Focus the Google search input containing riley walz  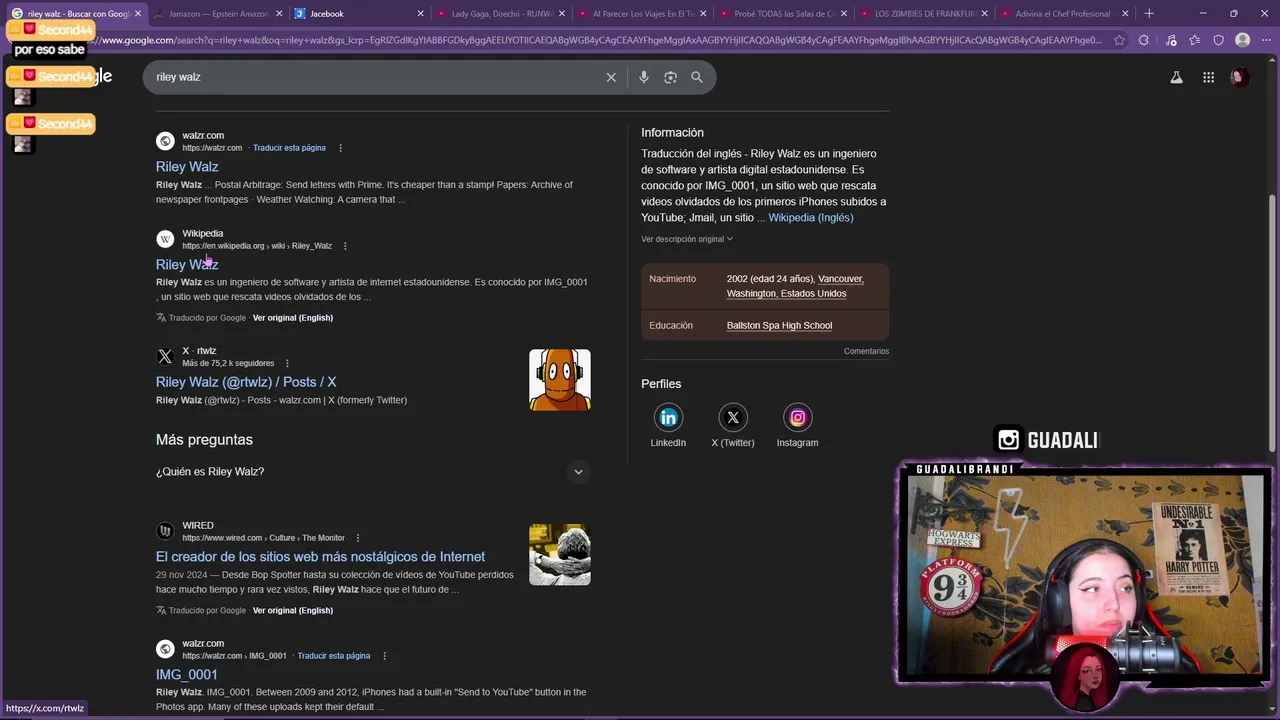[x=375, y=77]
